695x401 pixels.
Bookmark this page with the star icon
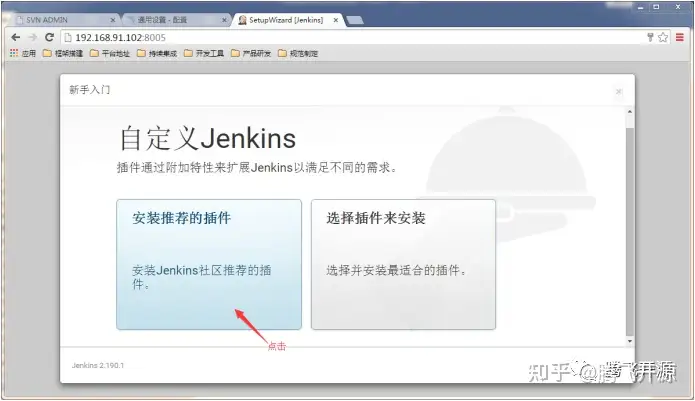663,37
